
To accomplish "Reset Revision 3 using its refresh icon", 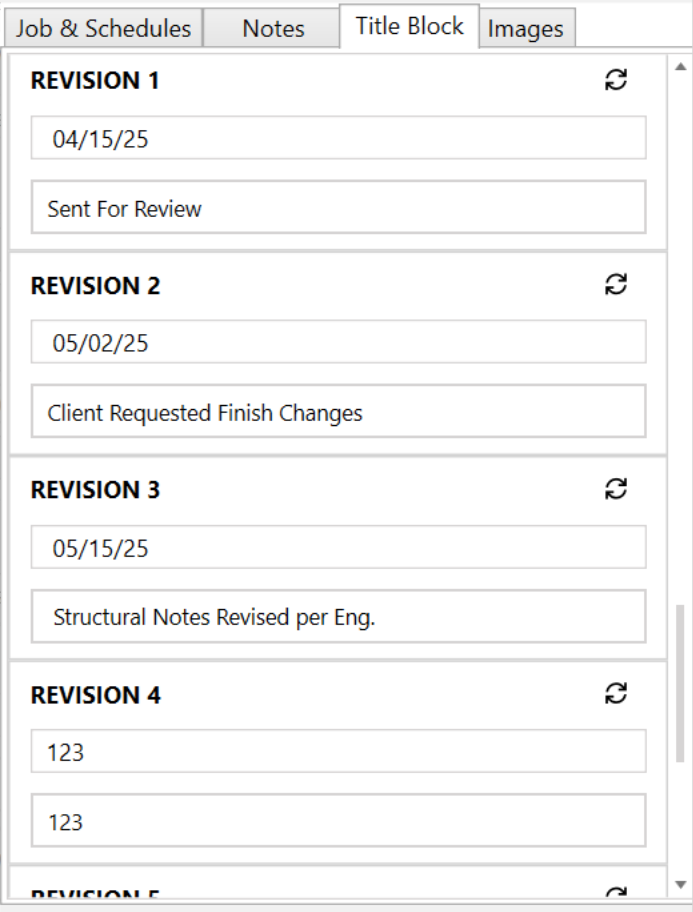I will click(616, 489).
